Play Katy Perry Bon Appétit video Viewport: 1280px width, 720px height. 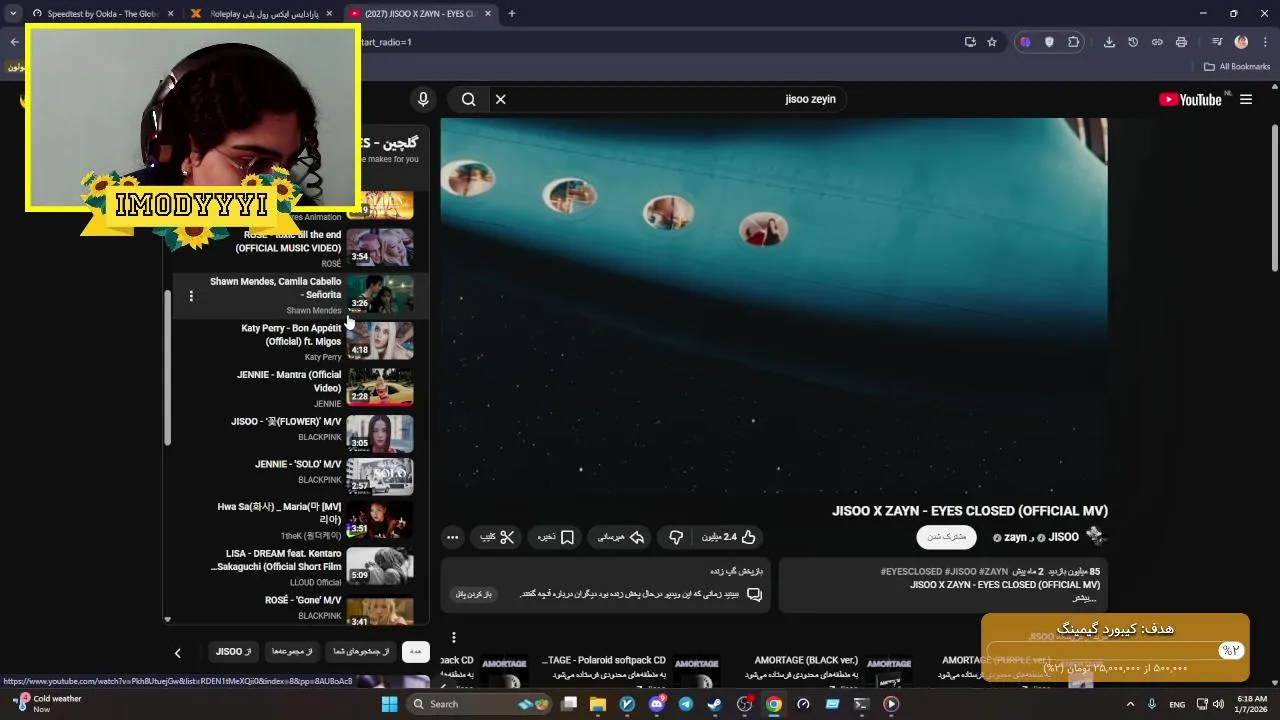pyautogui.click(x=300, y=341)
